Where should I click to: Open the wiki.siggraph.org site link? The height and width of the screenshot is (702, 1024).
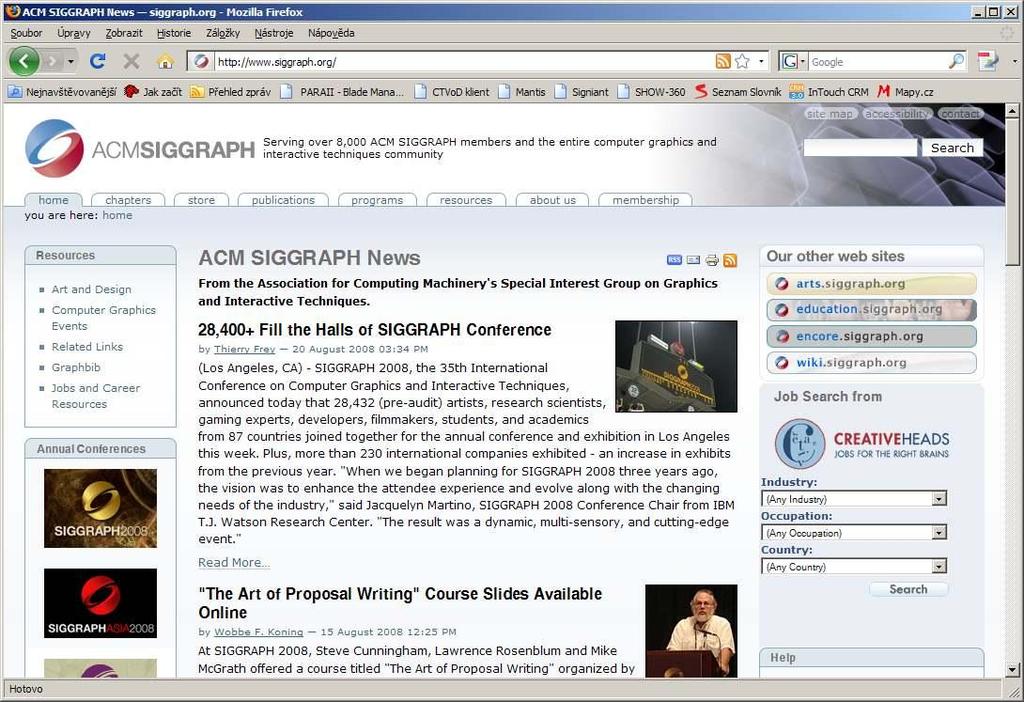point(872,362)
